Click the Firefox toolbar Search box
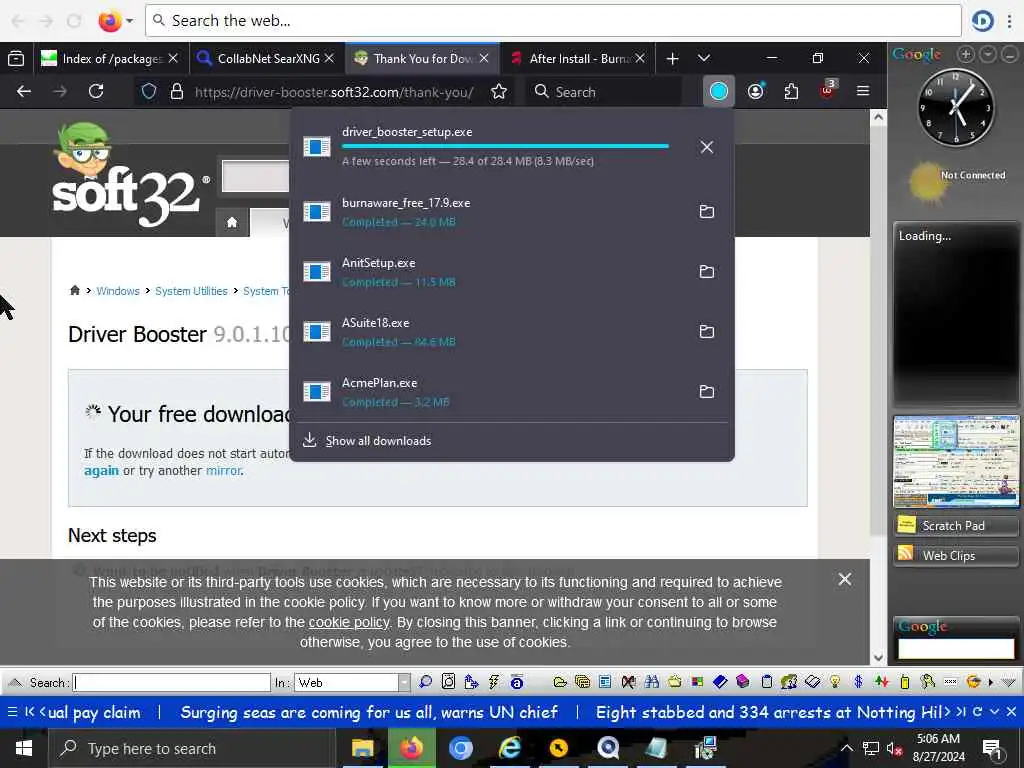The height and width of the screenshot is (768, 1024). point(604,92)
